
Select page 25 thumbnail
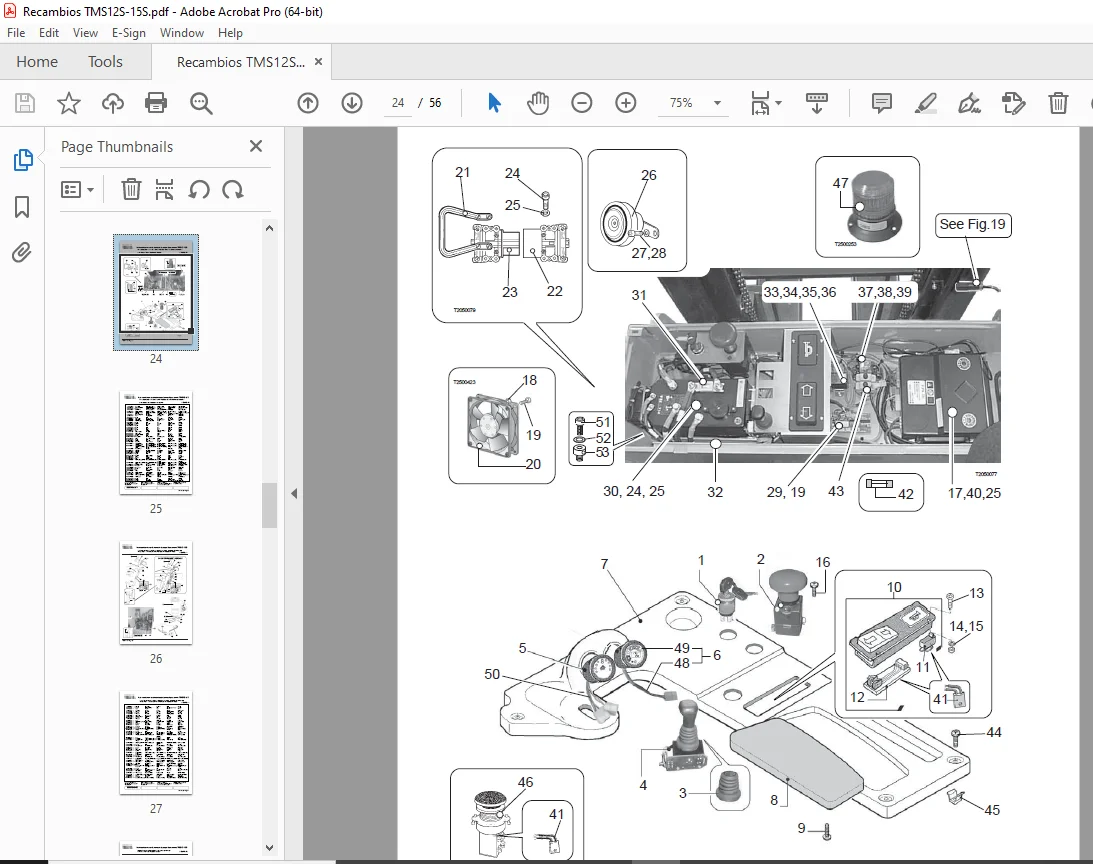(155, 443)
